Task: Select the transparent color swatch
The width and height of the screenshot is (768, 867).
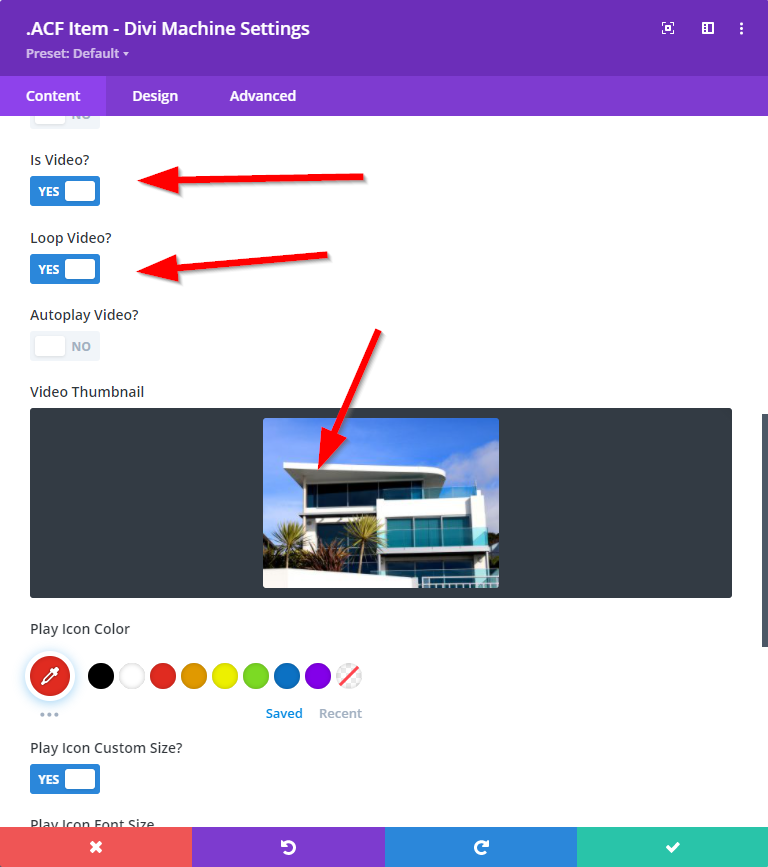Action: point(349,676)
